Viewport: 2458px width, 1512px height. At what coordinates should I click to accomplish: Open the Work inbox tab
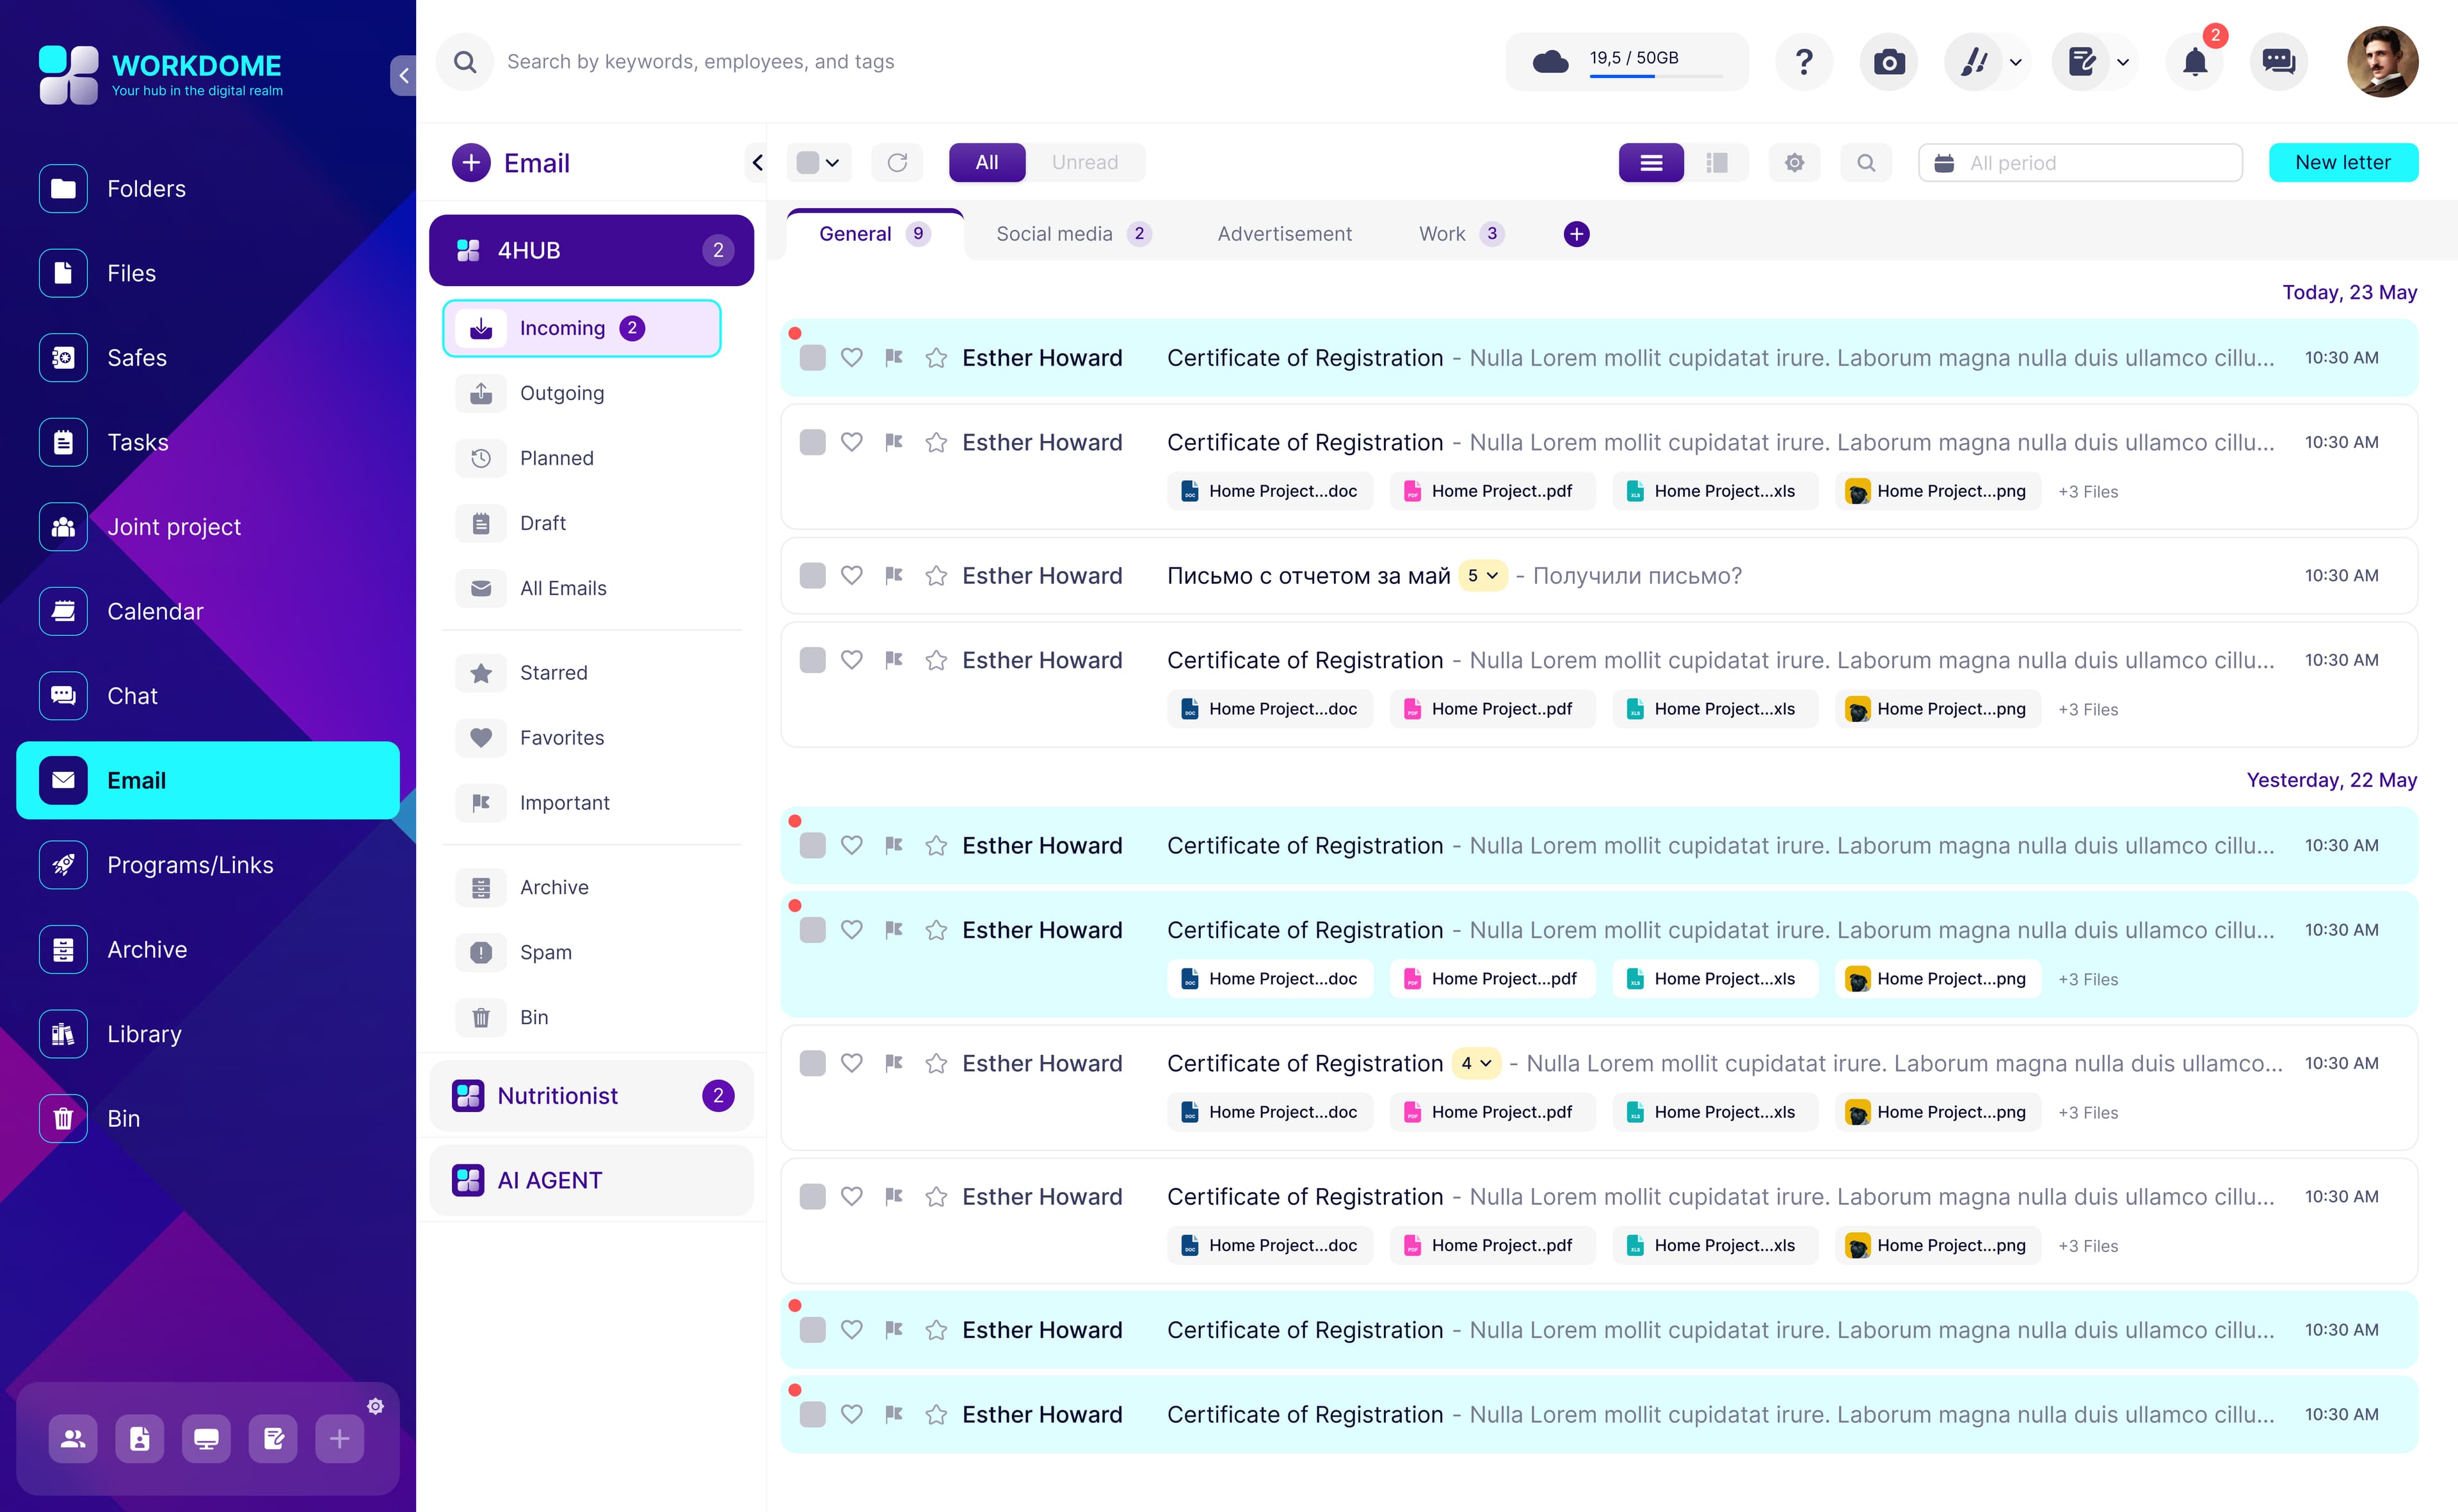point(1443,233)
